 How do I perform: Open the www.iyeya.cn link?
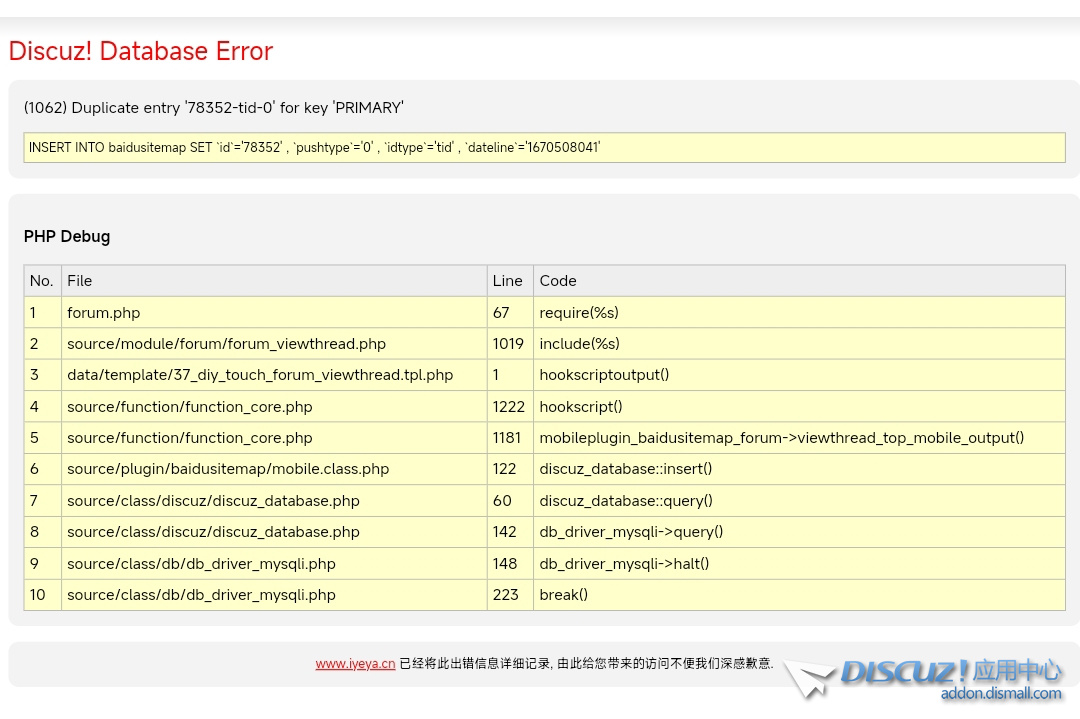(355, 663)
